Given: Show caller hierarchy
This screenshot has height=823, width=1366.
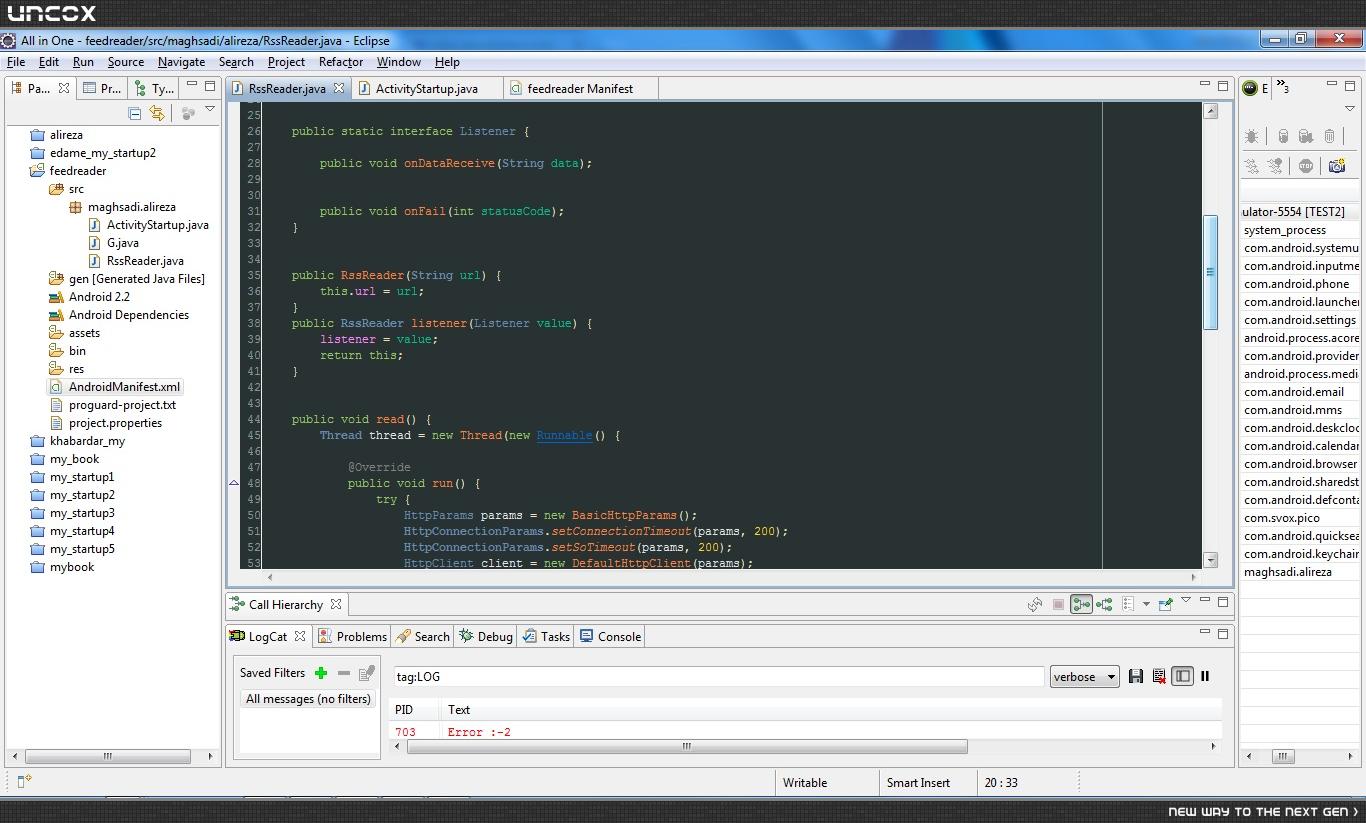Looking at the screenshot, I should pyautogui.click(x=1081, y=604).
